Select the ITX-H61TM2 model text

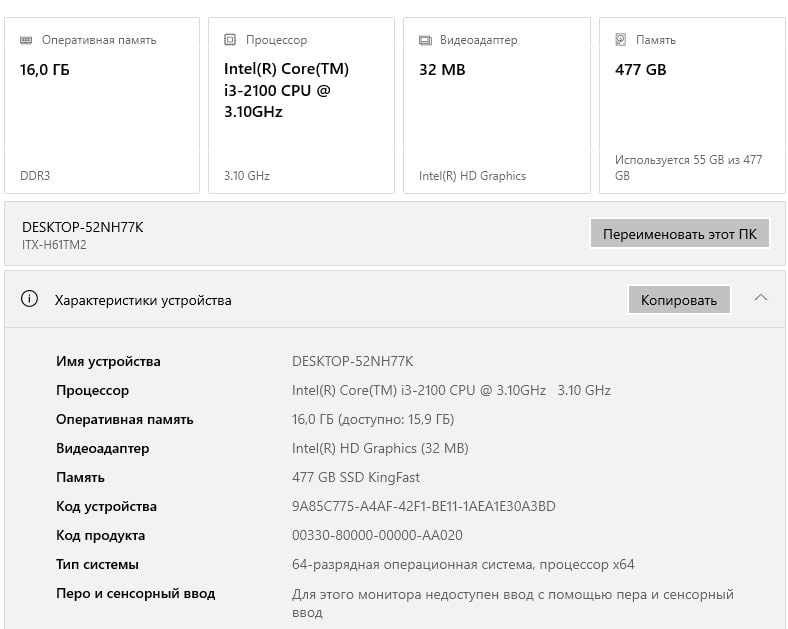[x=54, y=245]
